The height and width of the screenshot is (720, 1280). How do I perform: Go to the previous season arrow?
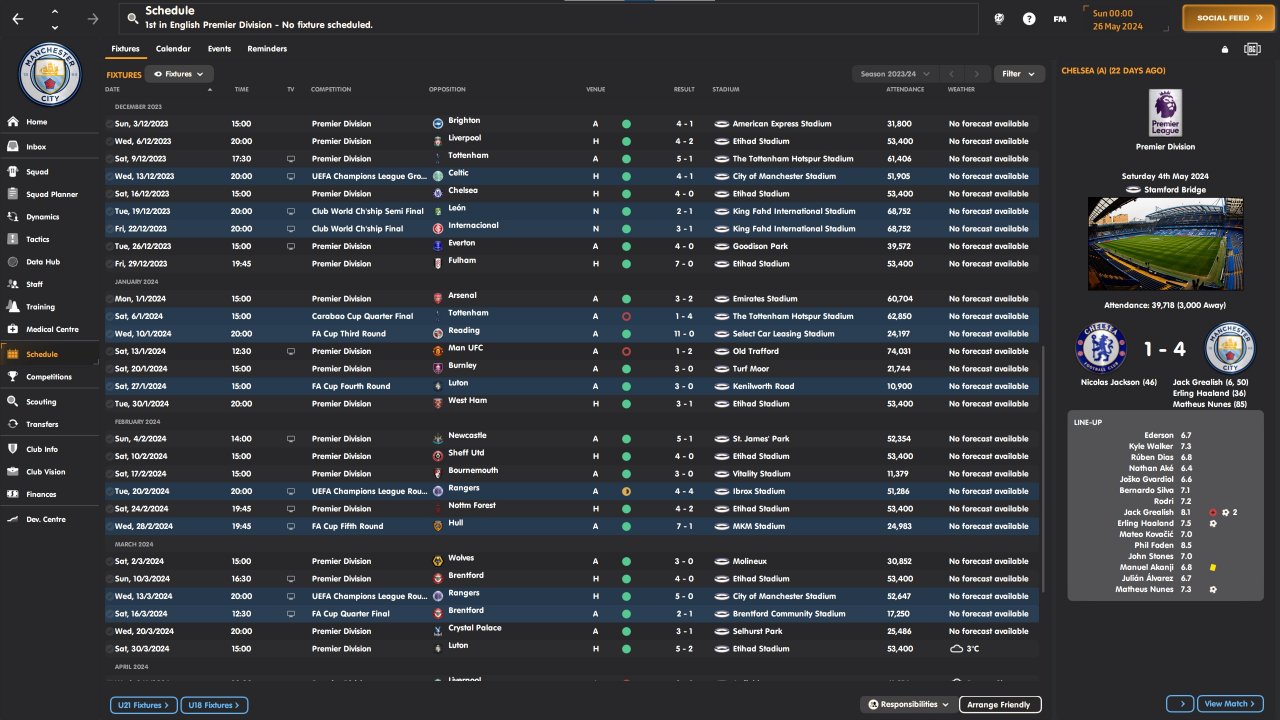click(x=953, y=74)
